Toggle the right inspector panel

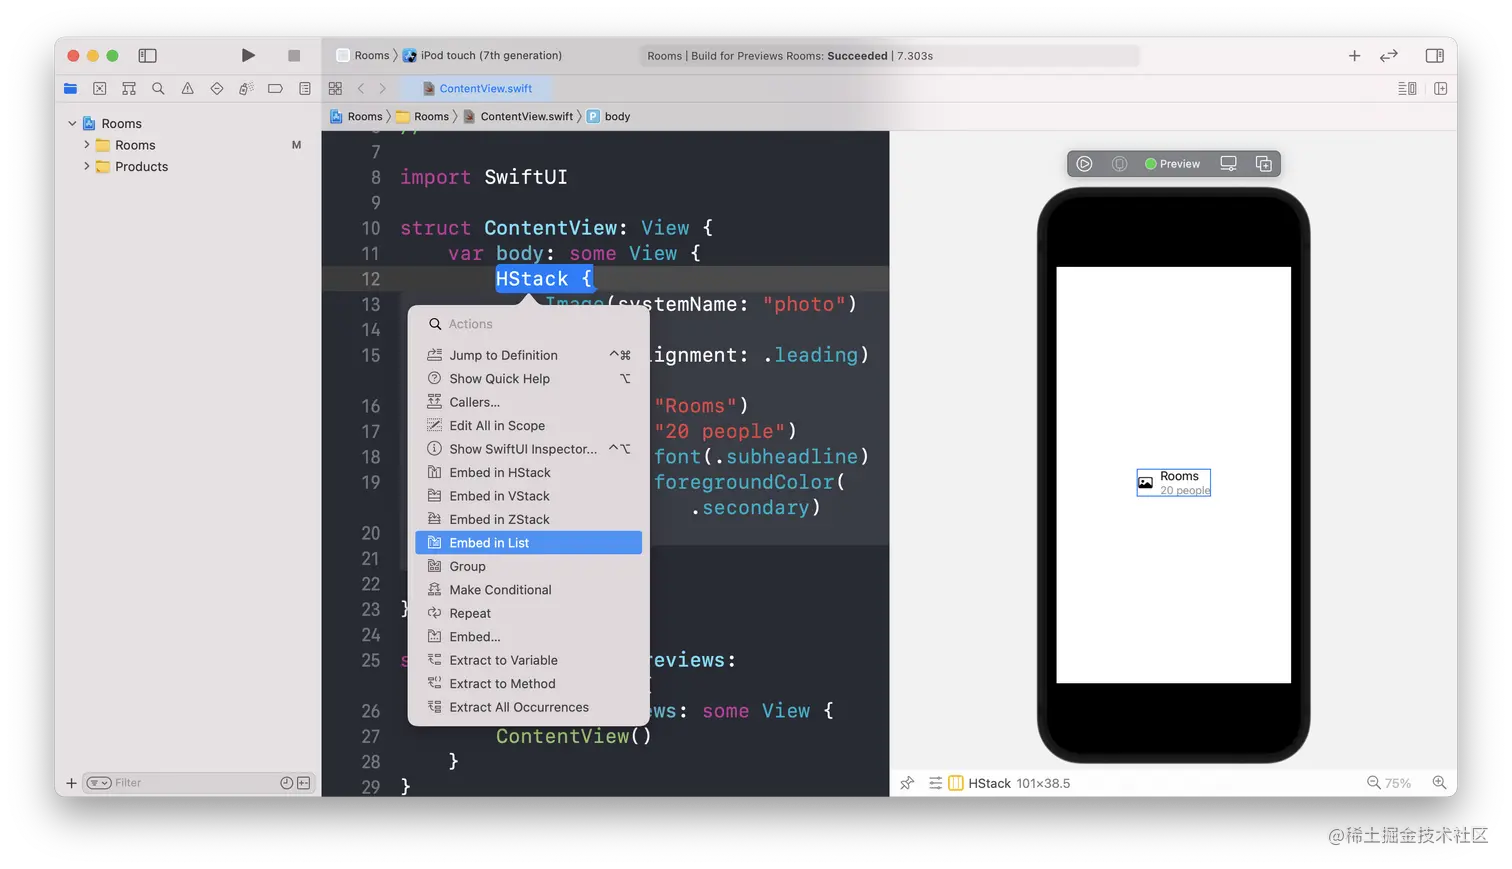pyautogui.click(x=1434, y=55)
